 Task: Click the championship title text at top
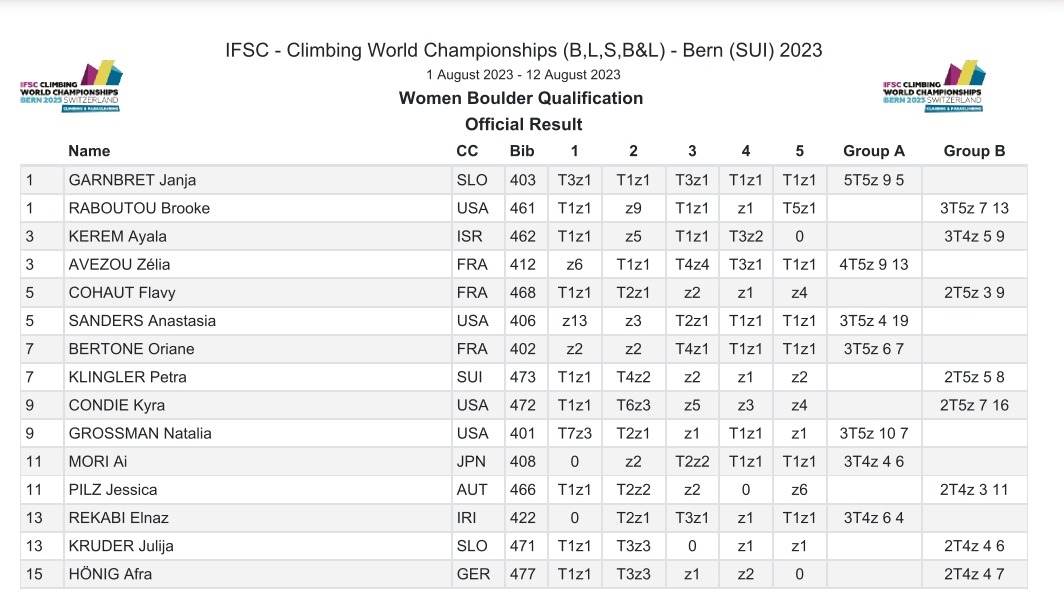point(524,51)
